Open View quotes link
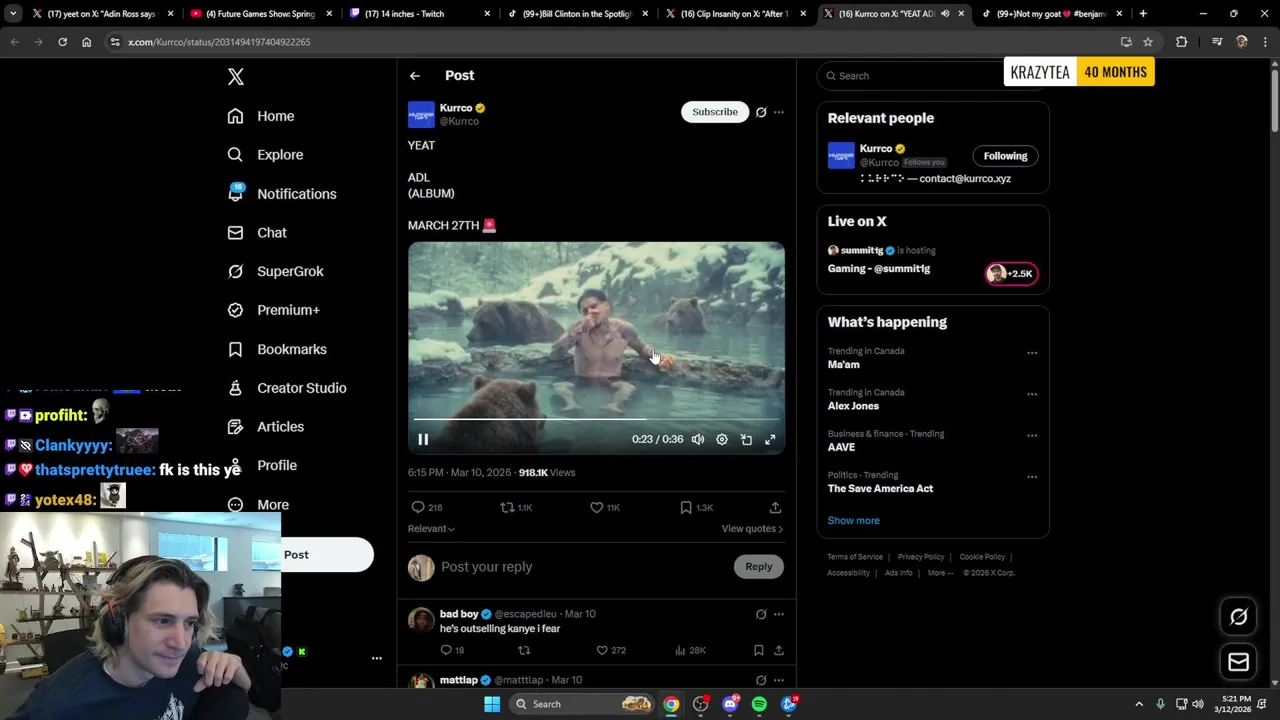 [752, 528]
